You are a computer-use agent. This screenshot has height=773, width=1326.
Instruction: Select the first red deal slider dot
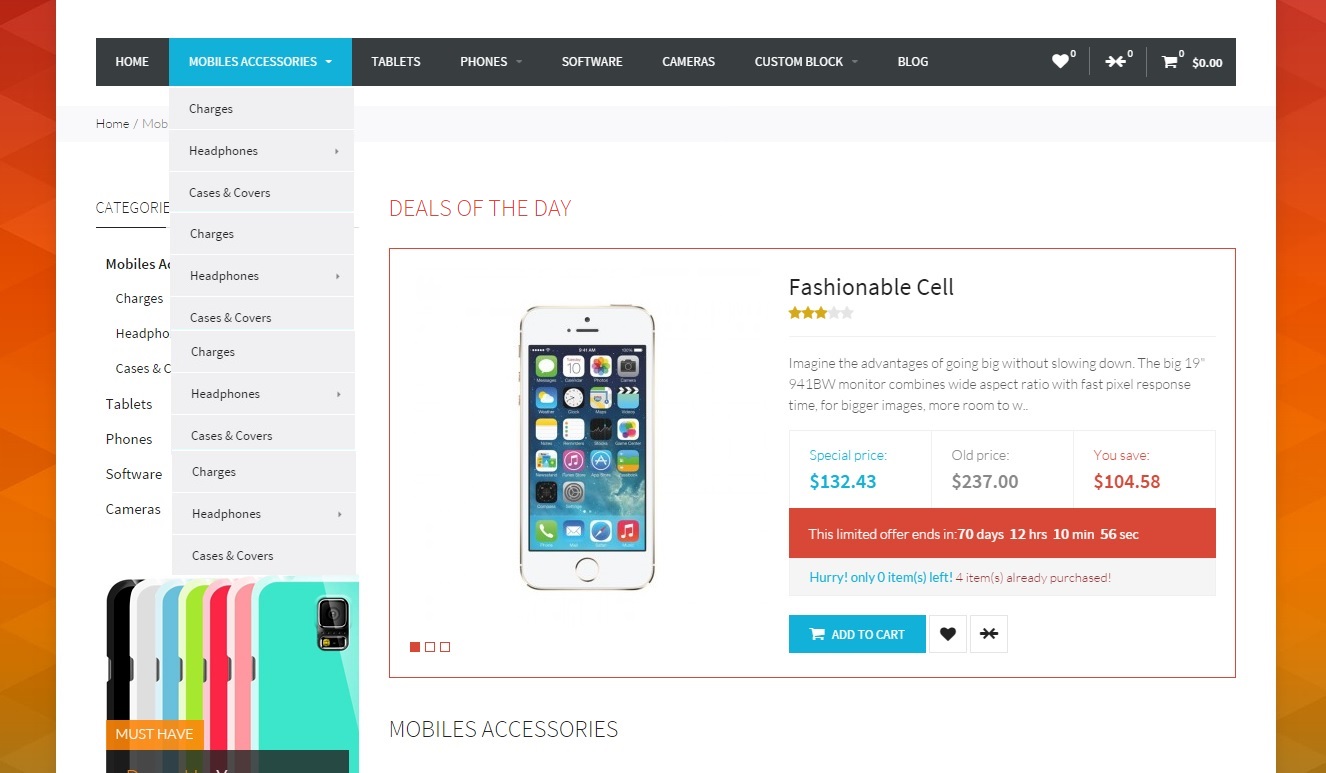coord(415,647)
